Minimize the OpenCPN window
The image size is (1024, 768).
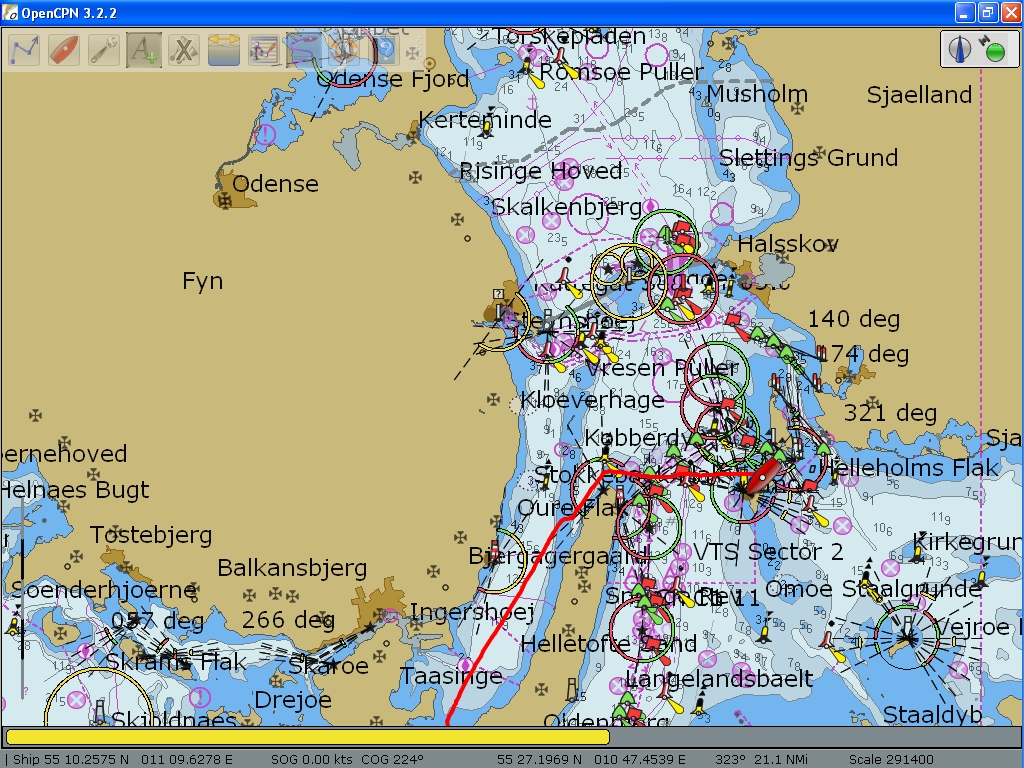pos(965,12)
